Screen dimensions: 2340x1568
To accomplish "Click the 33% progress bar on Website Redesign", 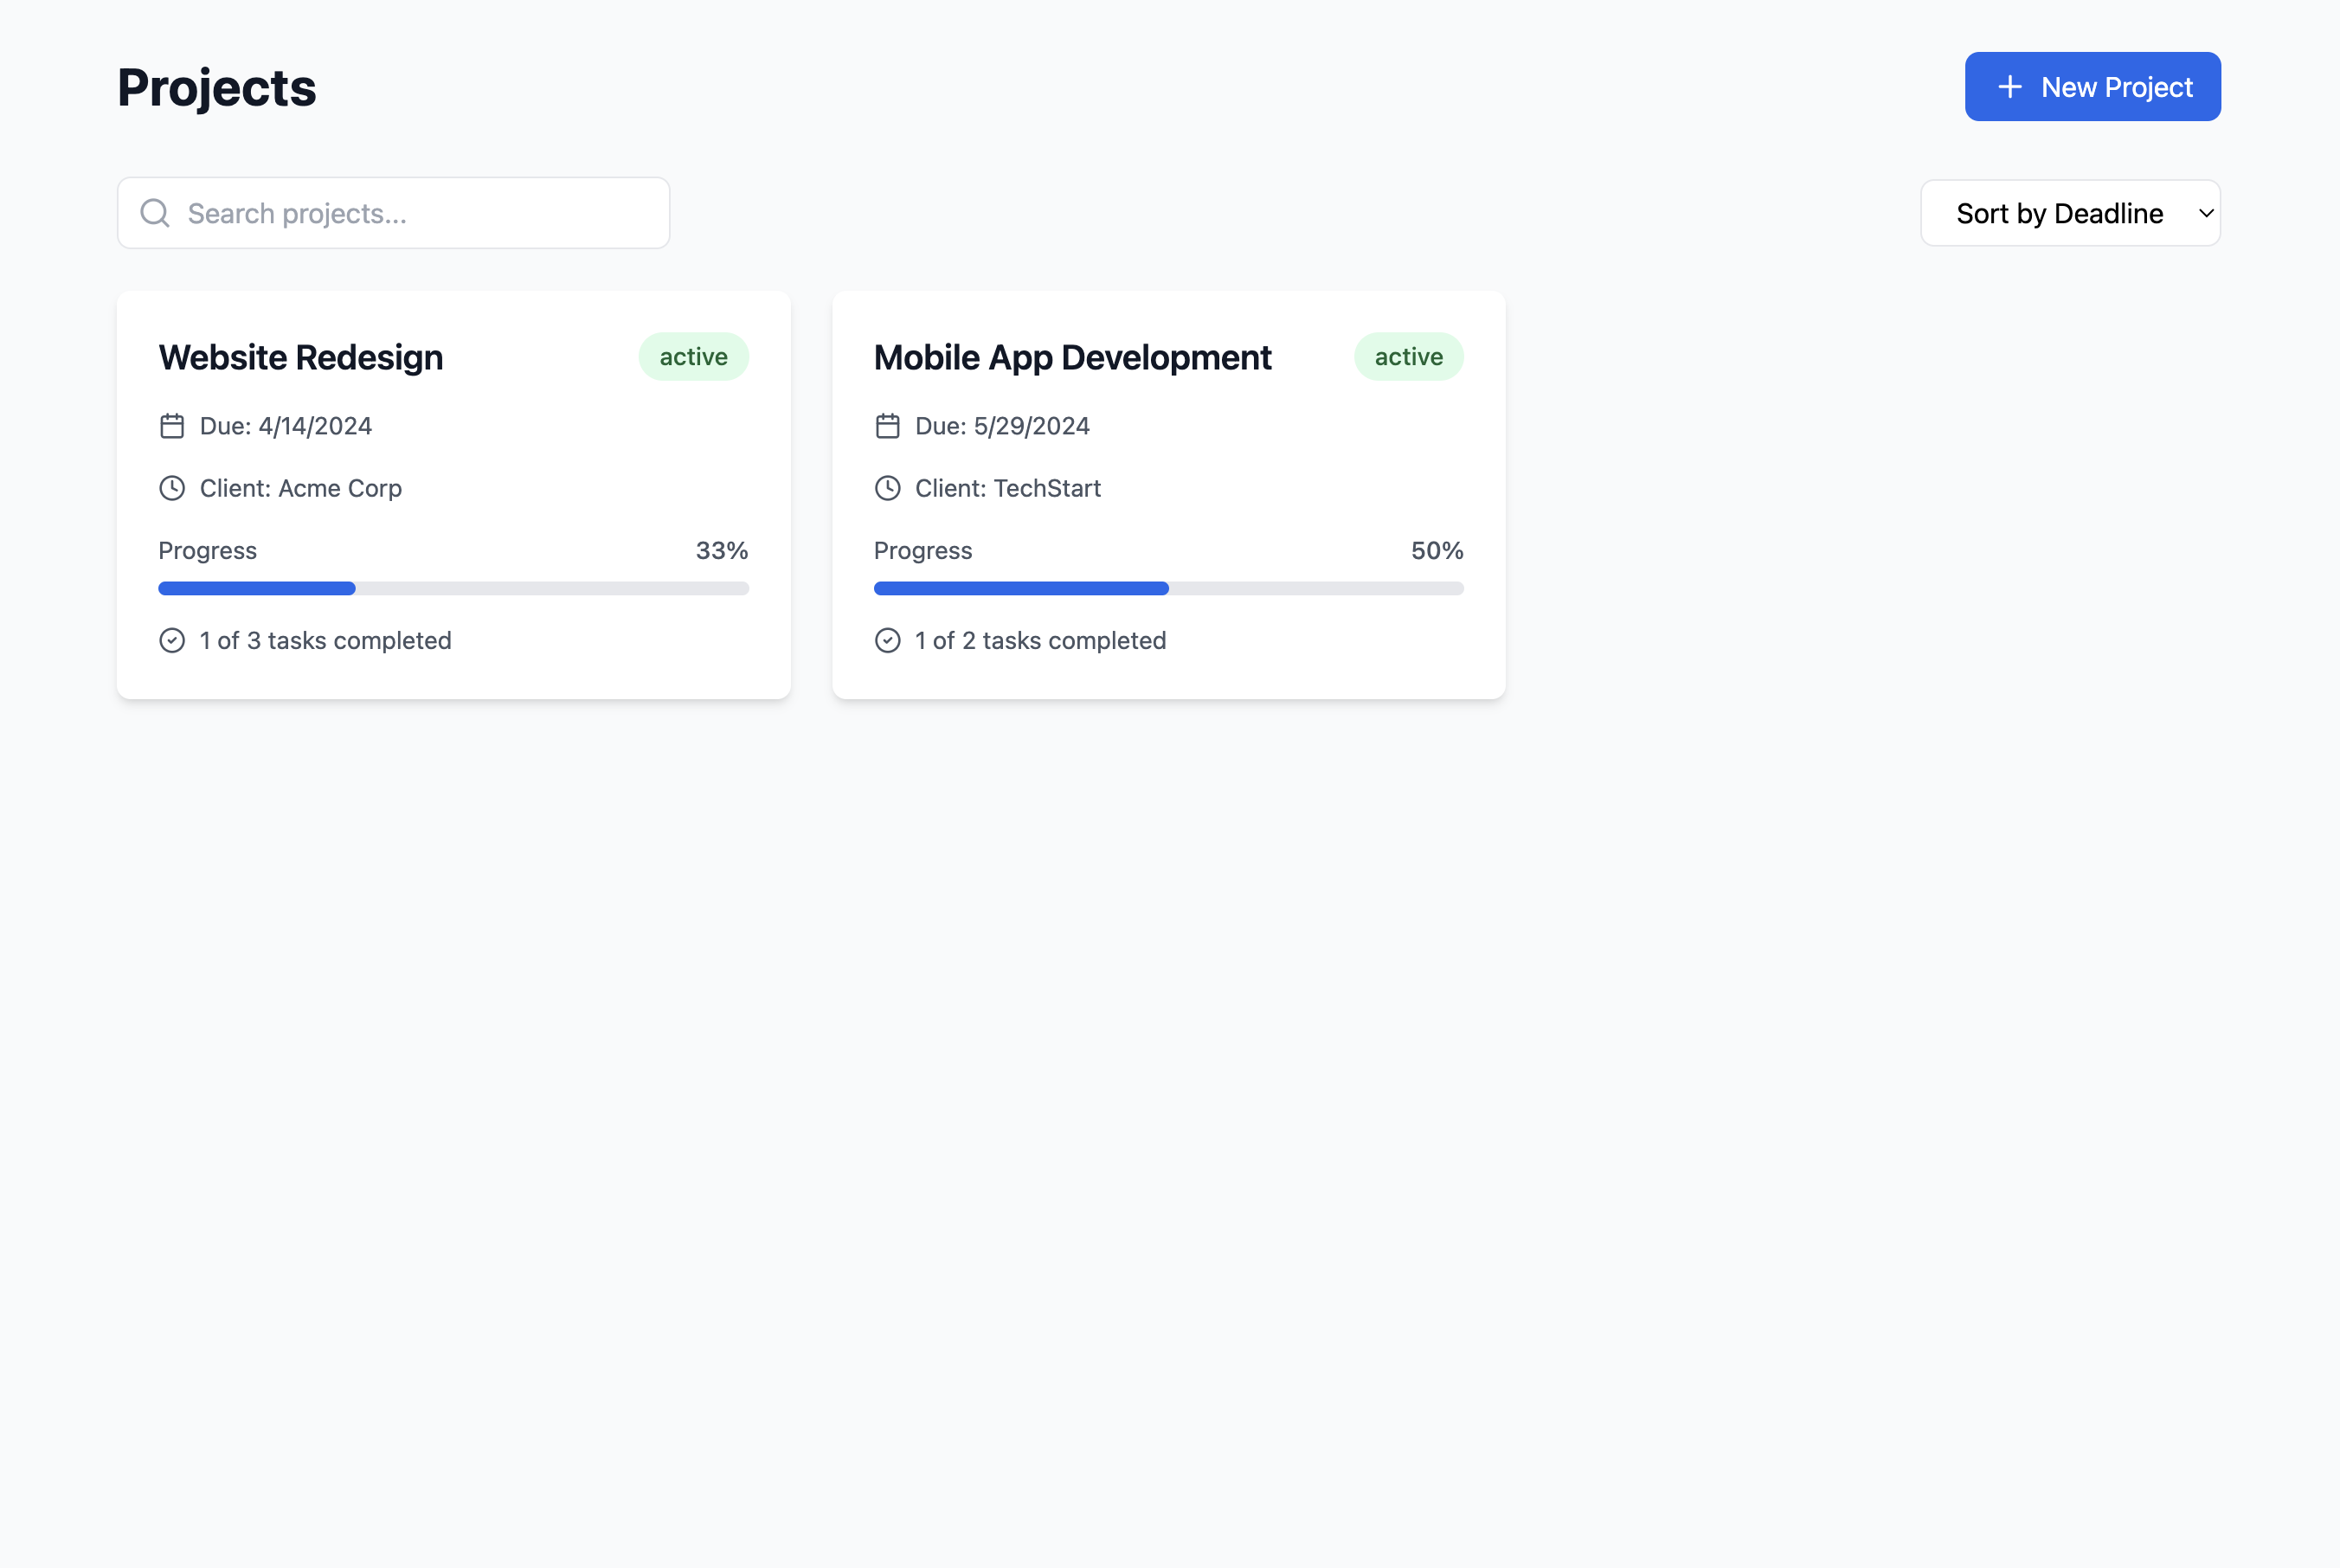I will click(453, 588).
